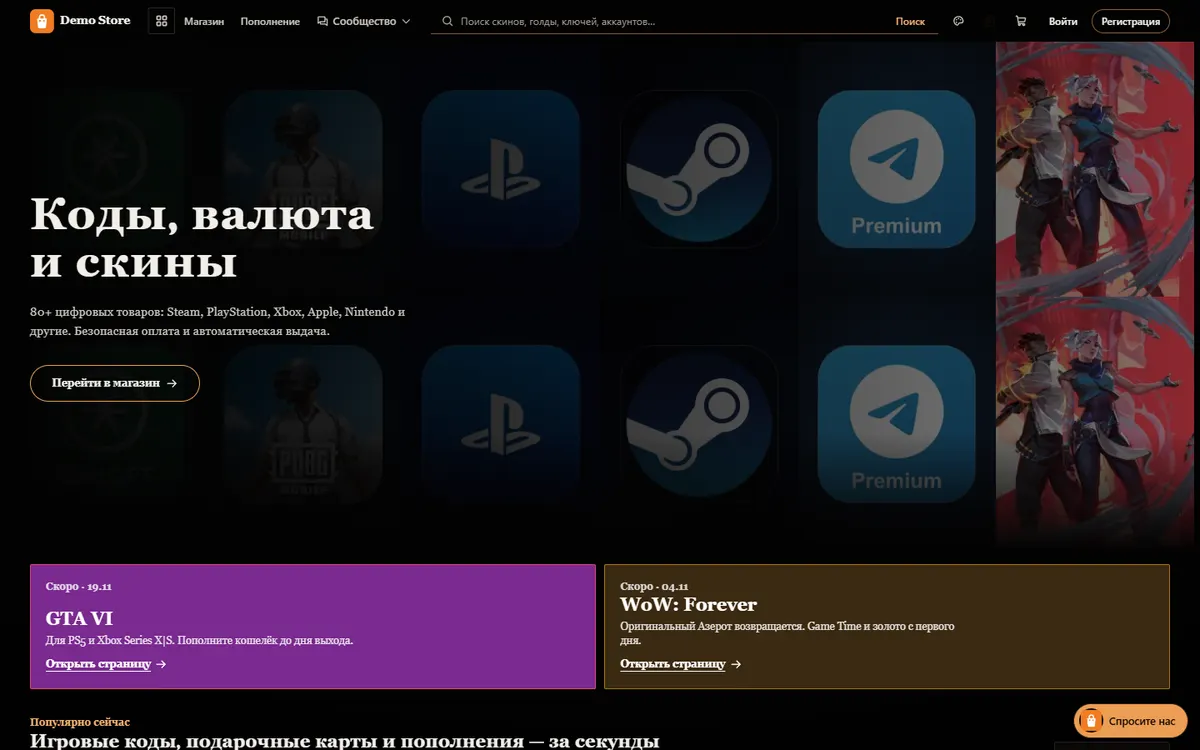Open WoW: Forever Открыть страницу link

tap(681, 664)
